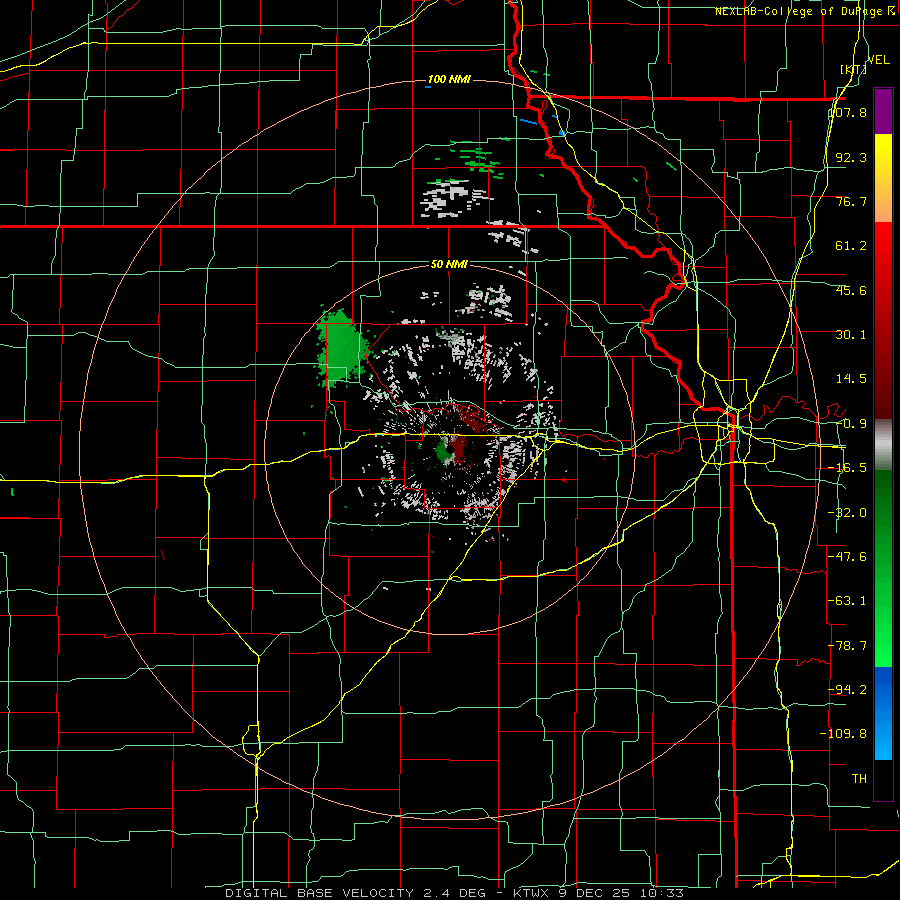Click the -32.0 value on velocity scale

(x=848, y=513)
